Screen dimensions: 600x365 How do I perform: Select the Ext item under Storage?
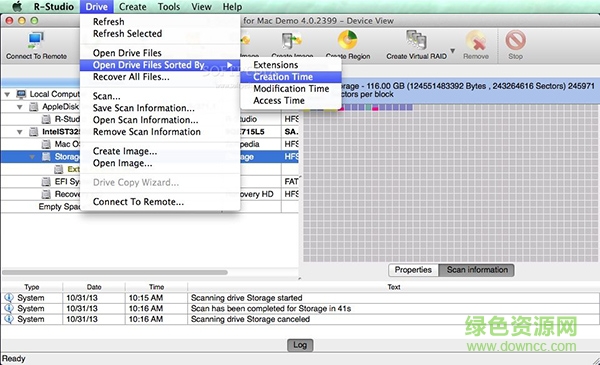73,169
